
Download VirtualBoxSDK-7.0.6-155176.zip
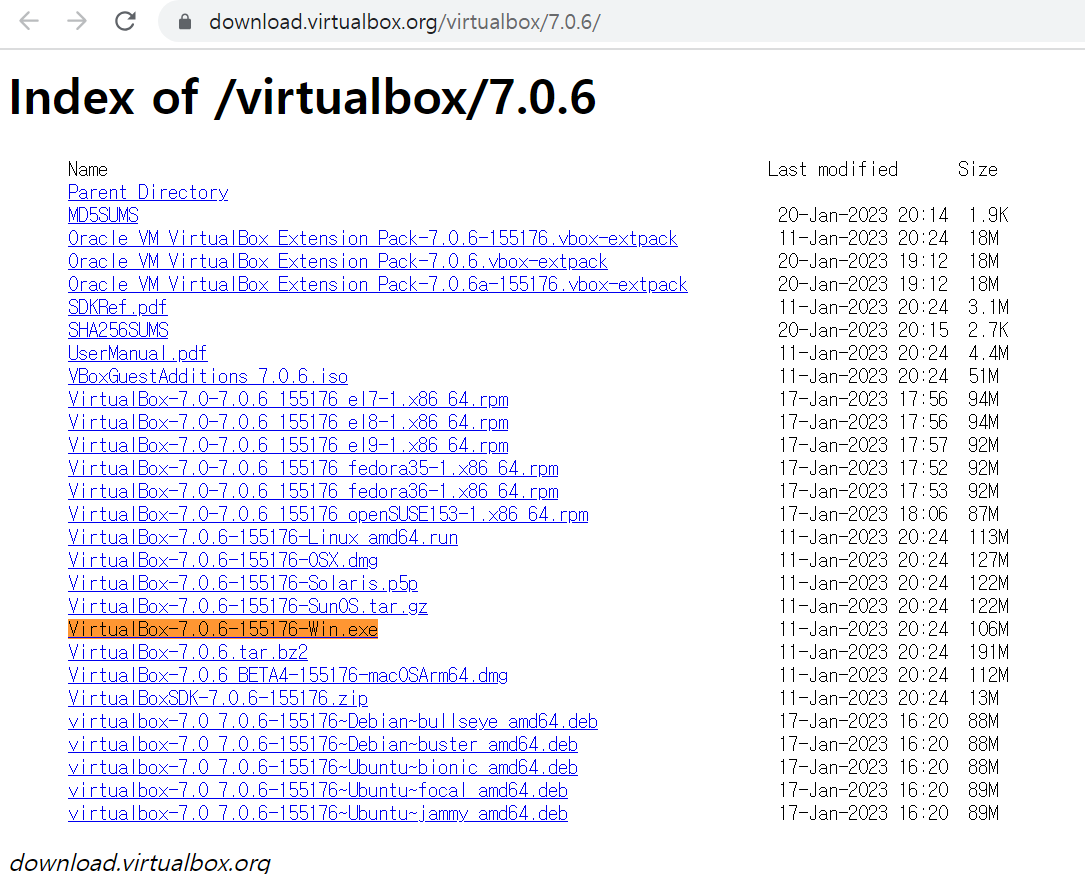point(218,698)
